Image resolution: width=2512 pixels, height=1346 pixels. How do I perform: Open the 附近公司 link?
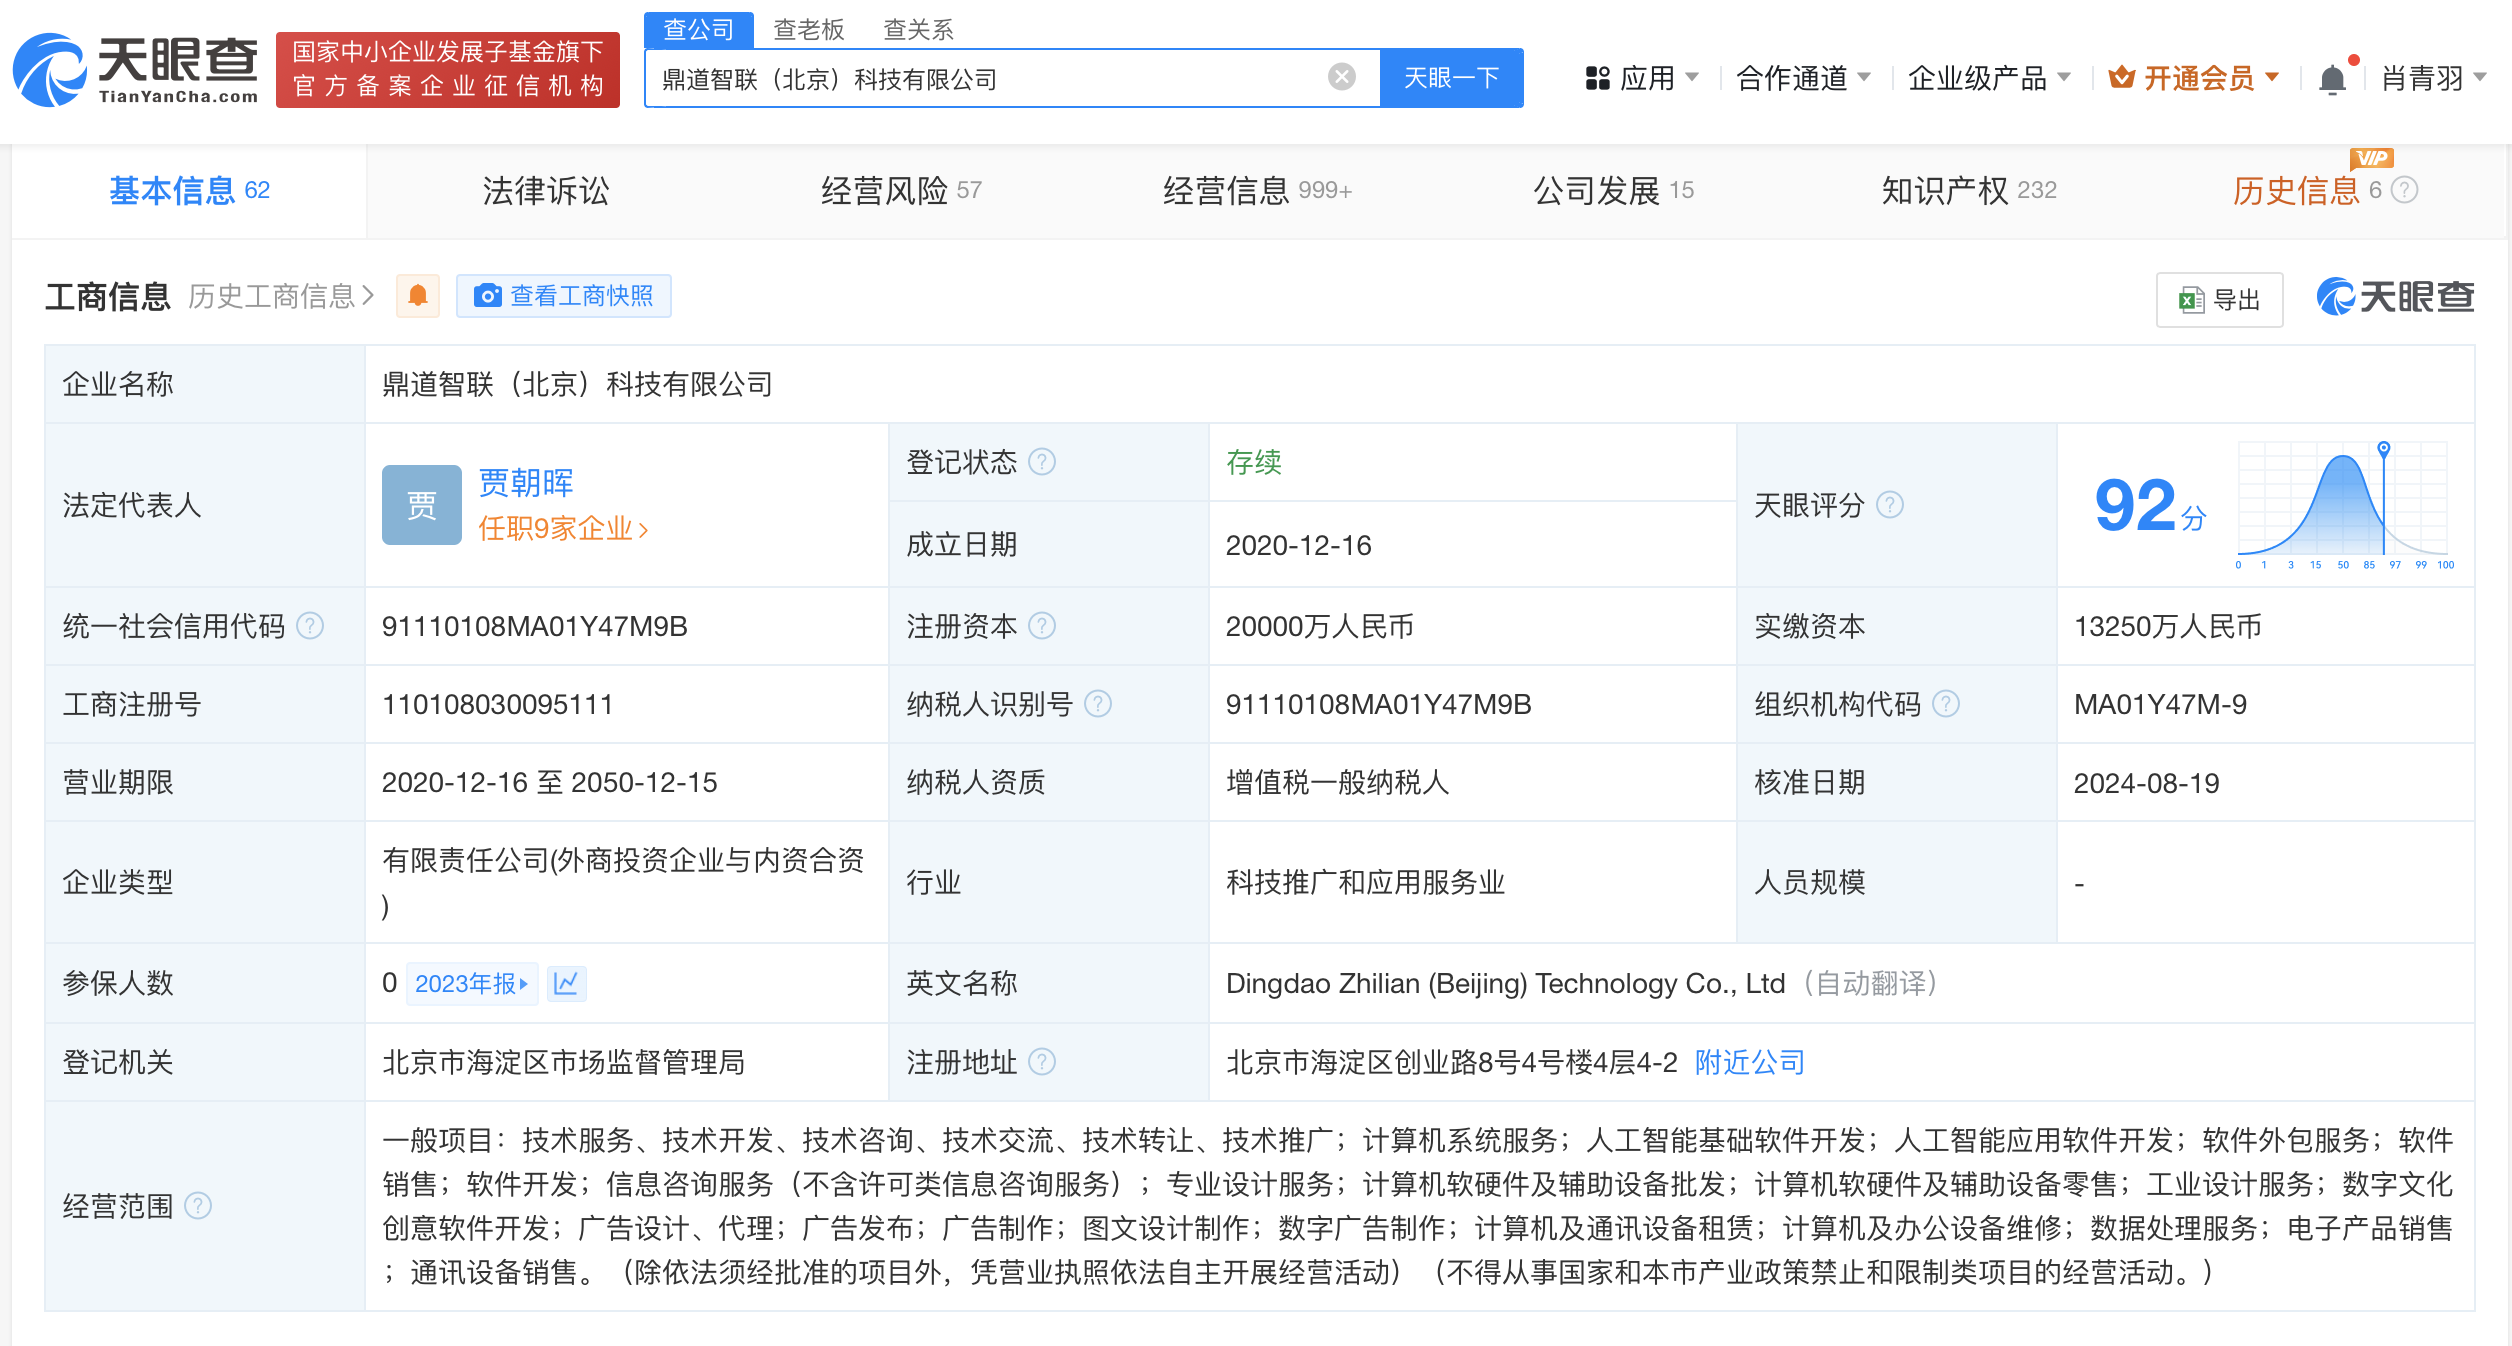coord(1748,1062)
